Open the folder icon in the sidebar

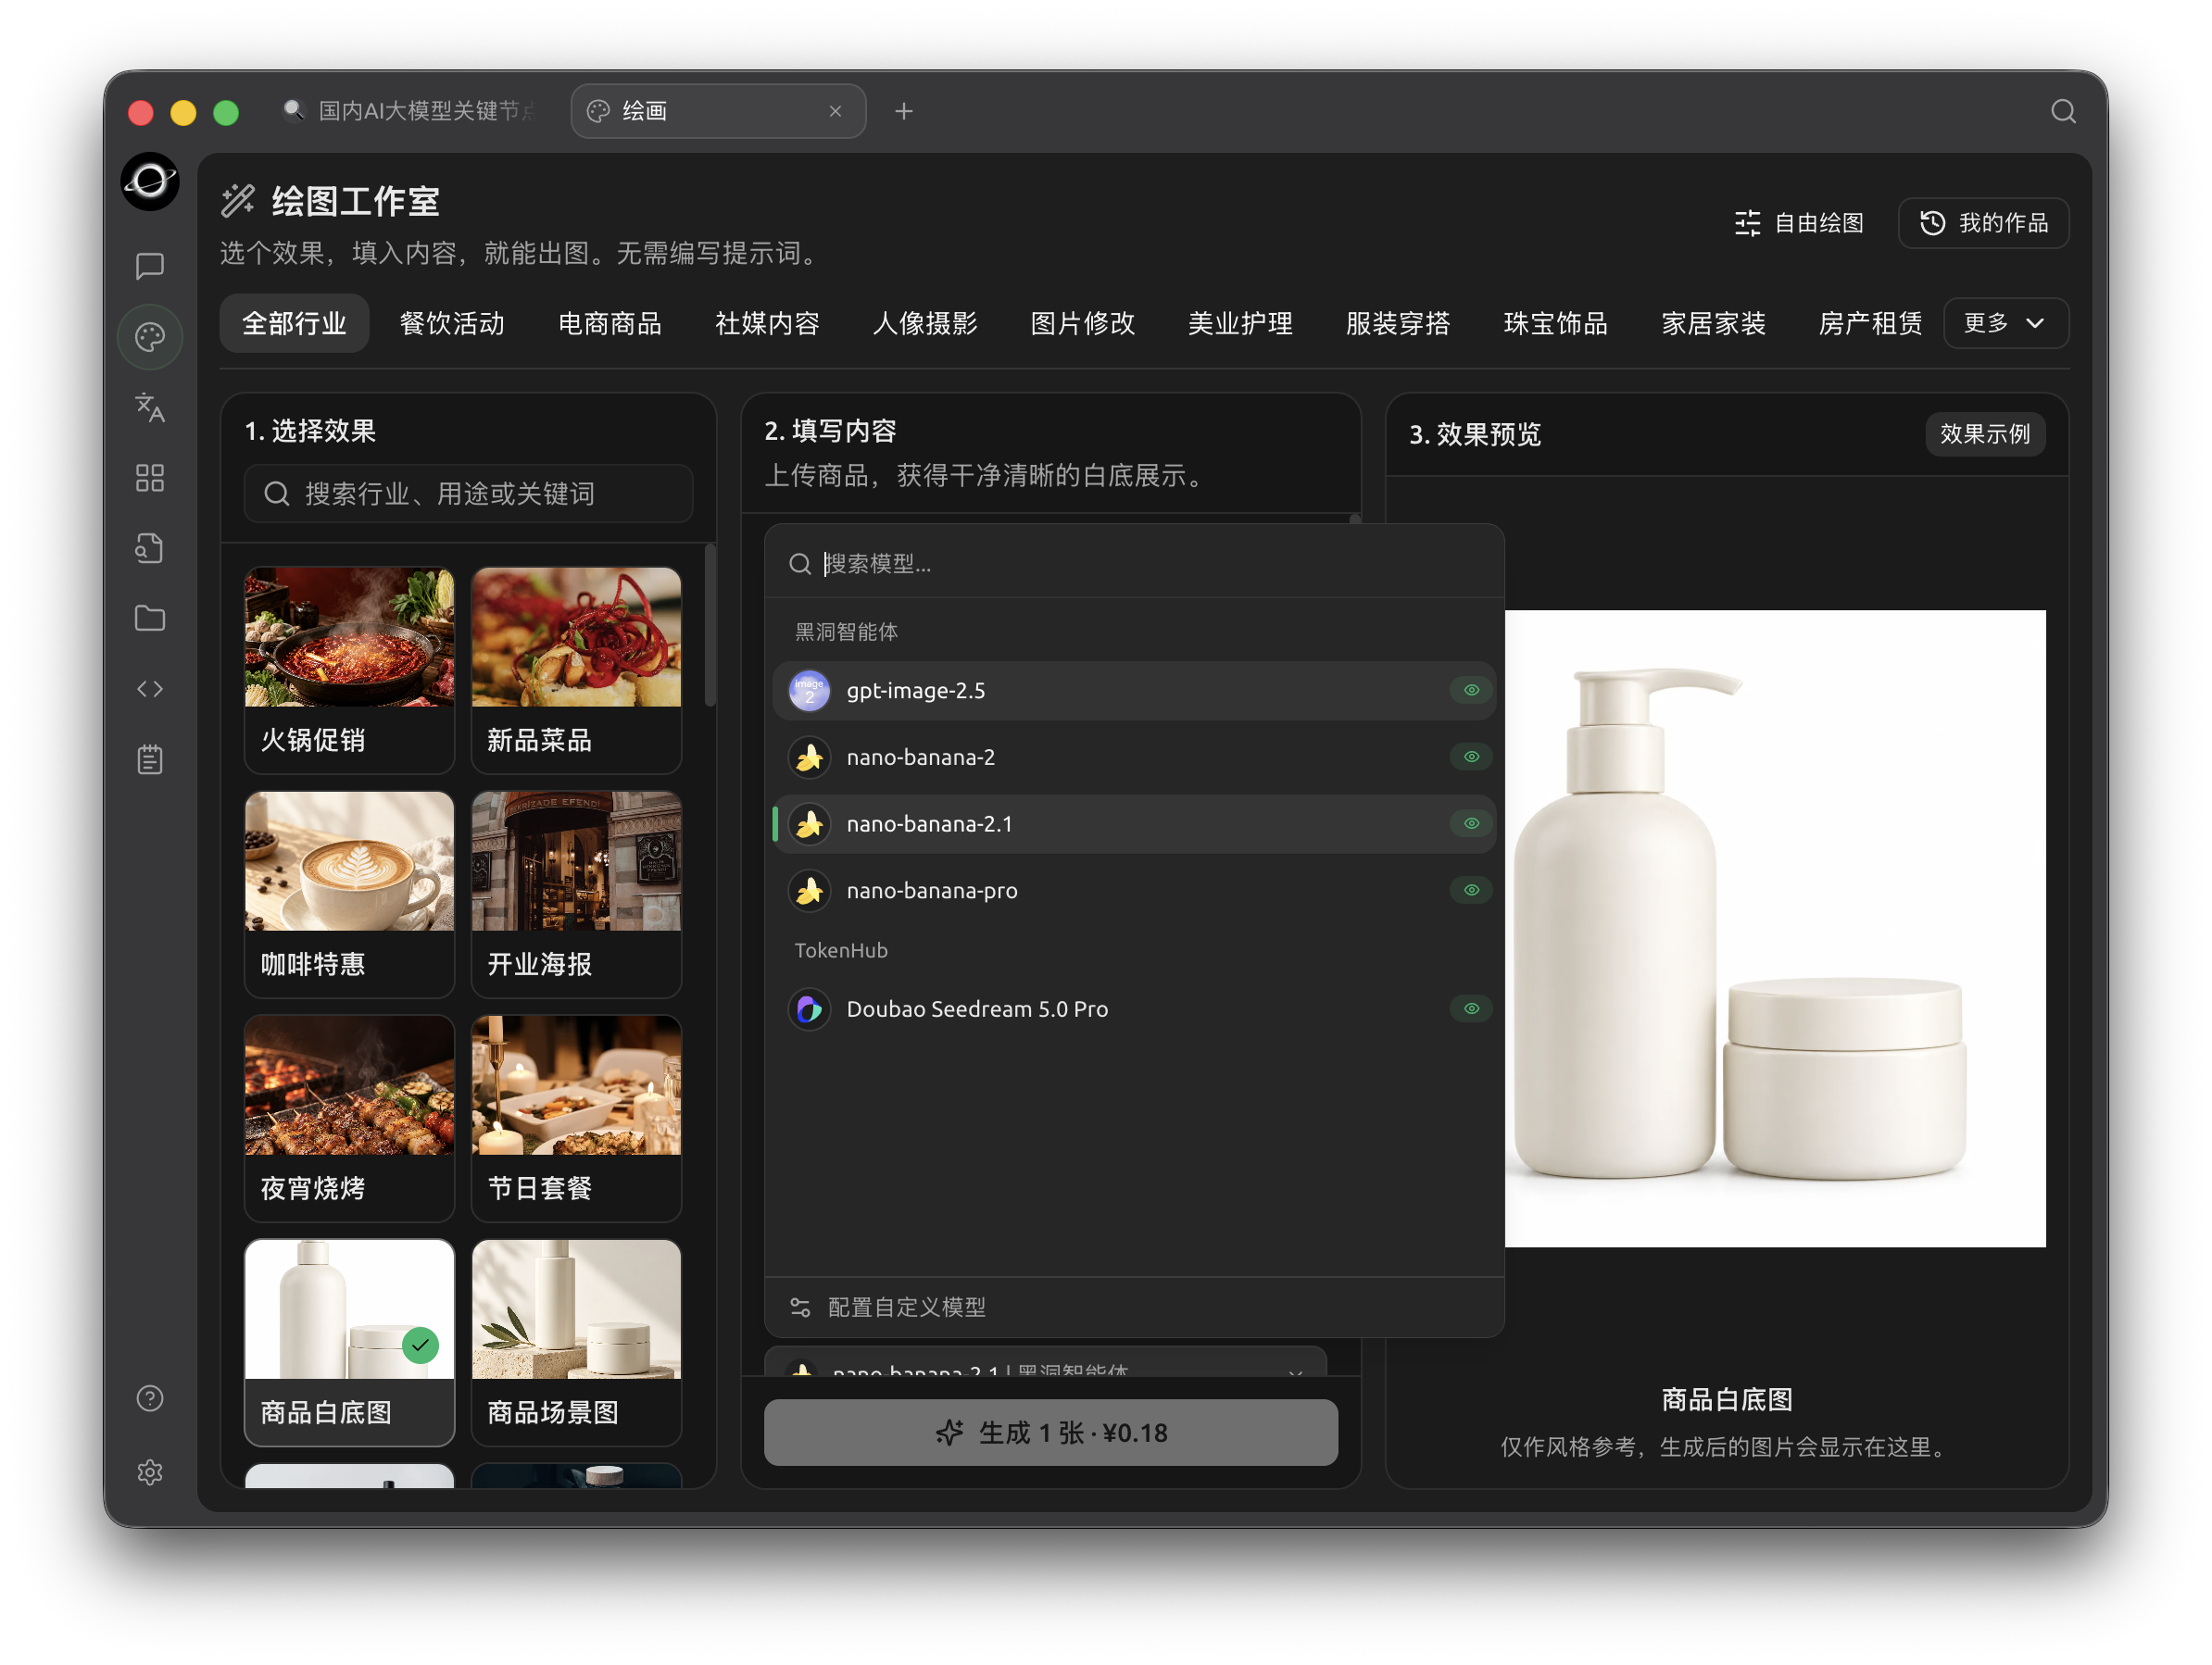[x=150, y=618]
